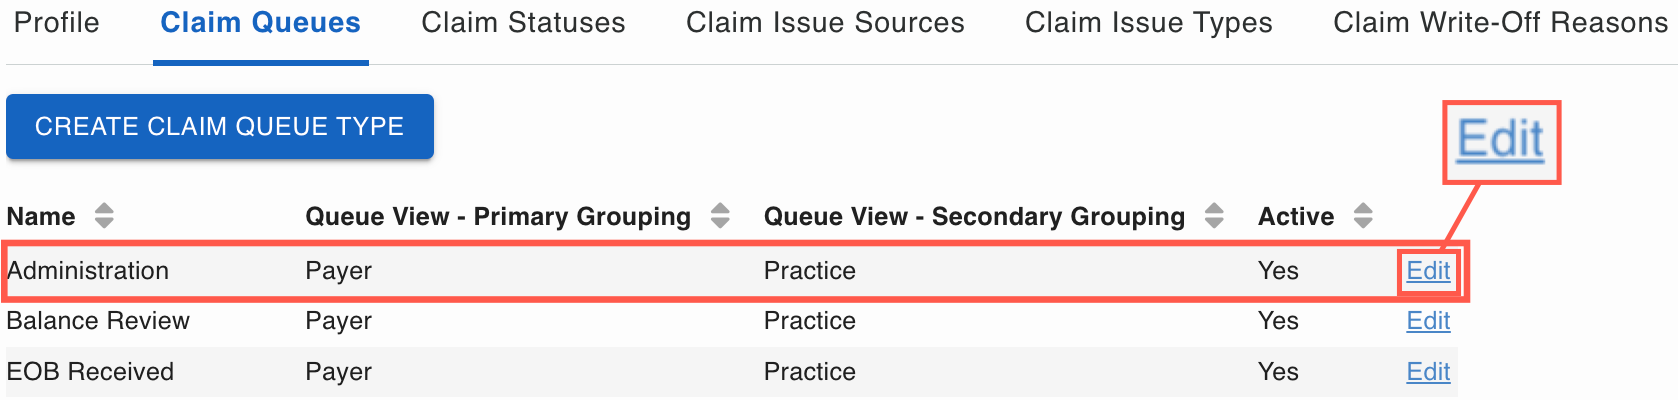Sort by Queue View - Primary Grouping
The image size is (1678, 400).
[720, 216]
